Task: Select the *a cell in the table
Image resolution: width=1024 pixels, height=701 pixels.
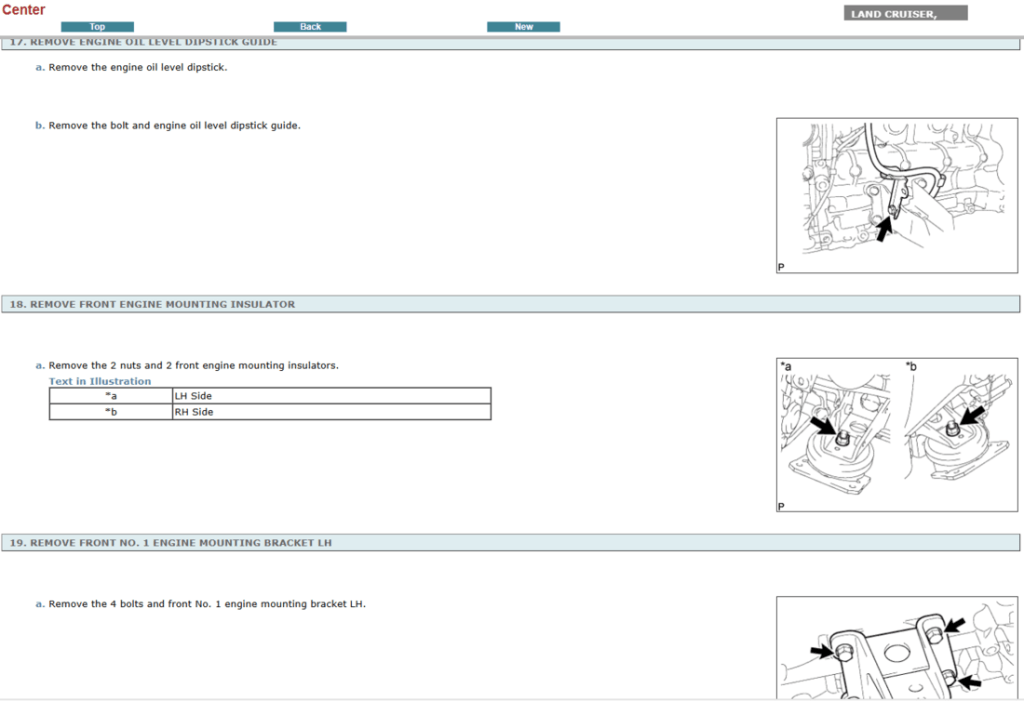Action: tap(111, 396)
